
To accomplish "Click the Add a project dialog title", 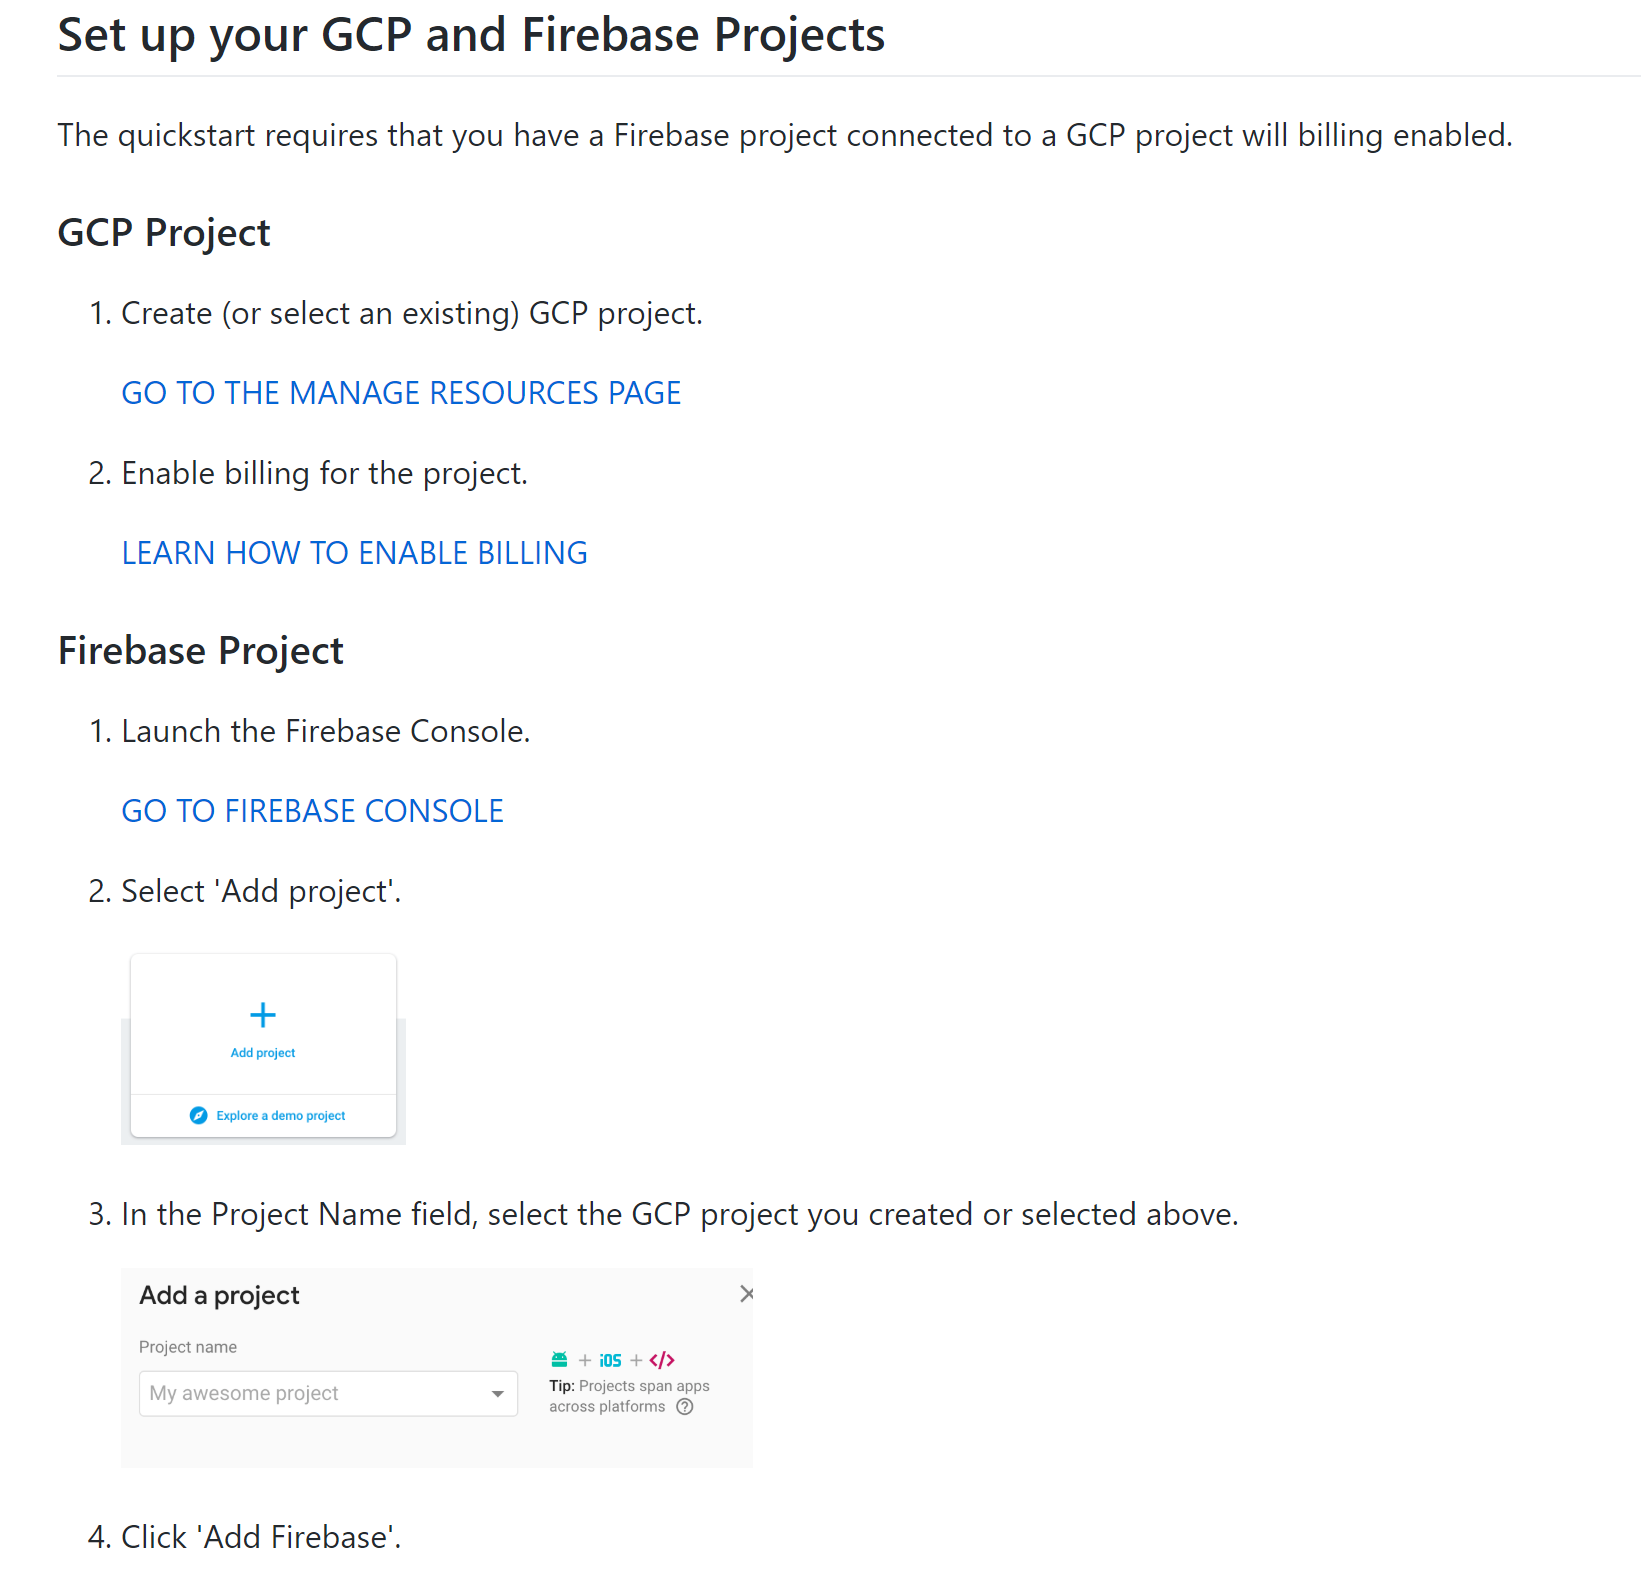I will tap(219, 1296).
